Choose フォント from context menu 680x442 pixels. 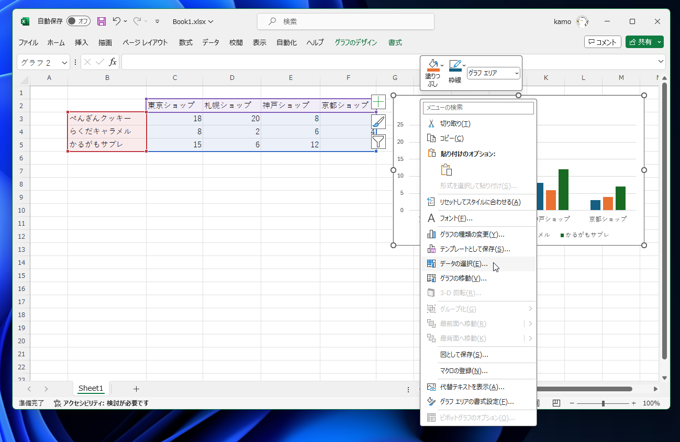tap(478, 218)
